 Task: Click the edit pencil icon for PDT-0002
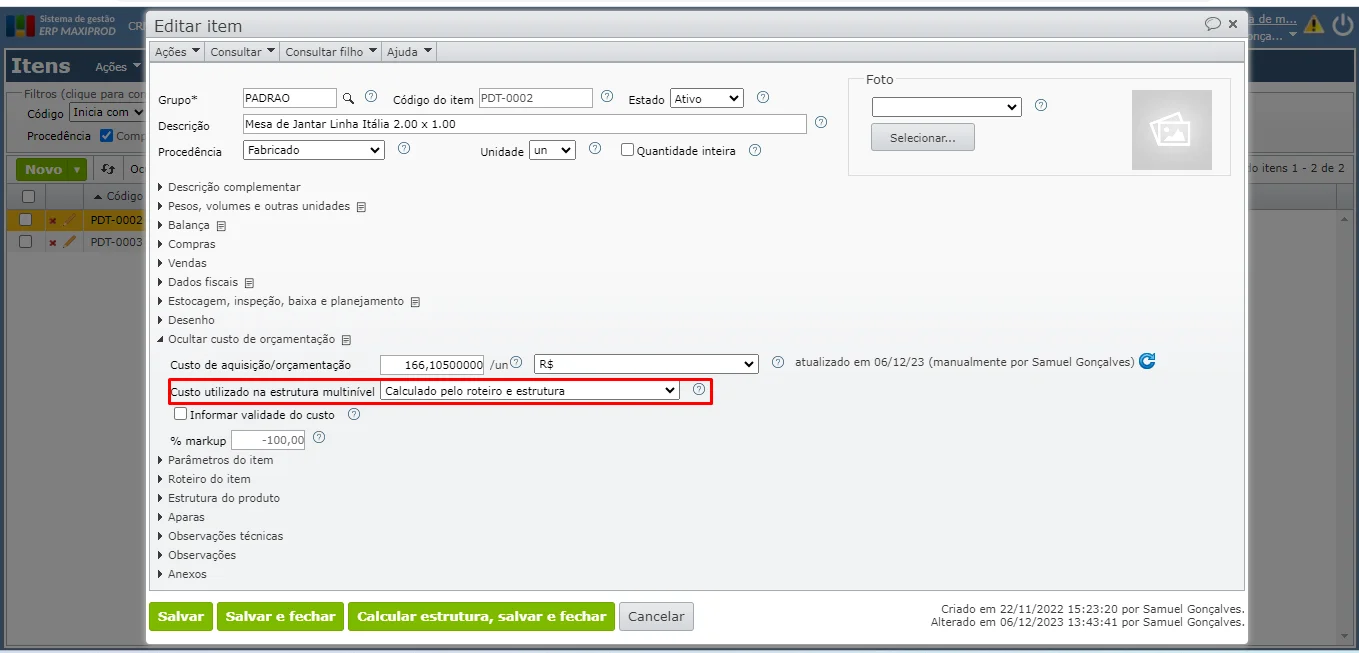(69, 220)
